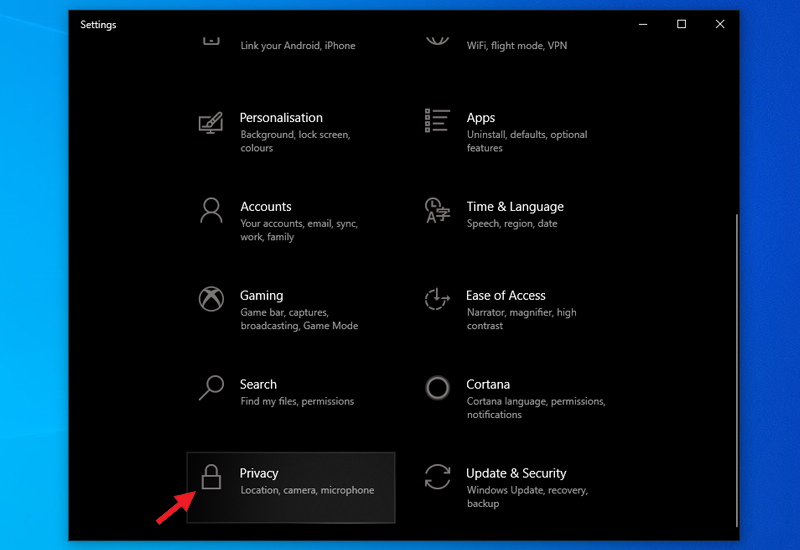Open the Personalisation monitor-and-pen icon
Image resolution: width=800 pixels, height=550 pixels.
tap(211, 122)
